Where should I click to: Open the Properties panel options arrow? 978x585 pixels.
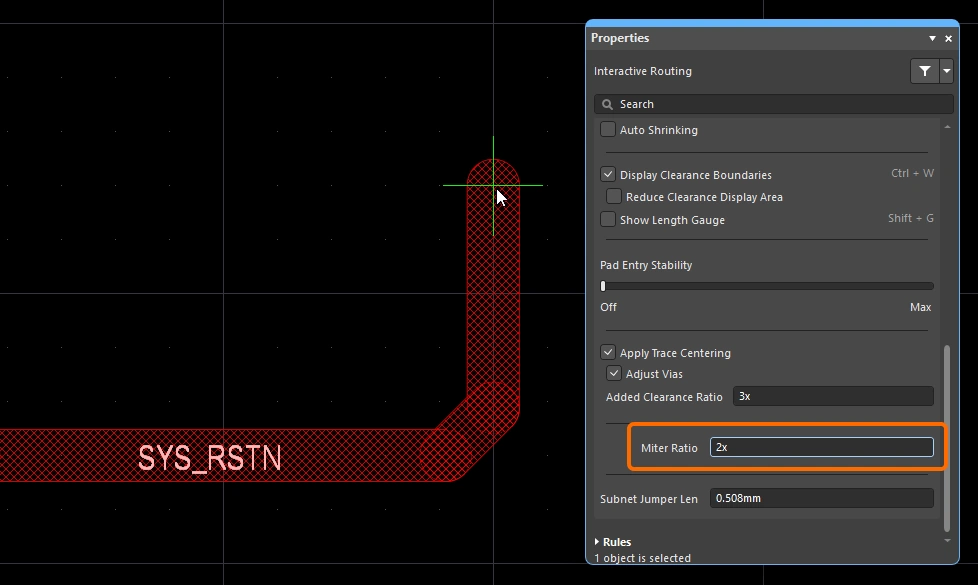pos(932,38)
